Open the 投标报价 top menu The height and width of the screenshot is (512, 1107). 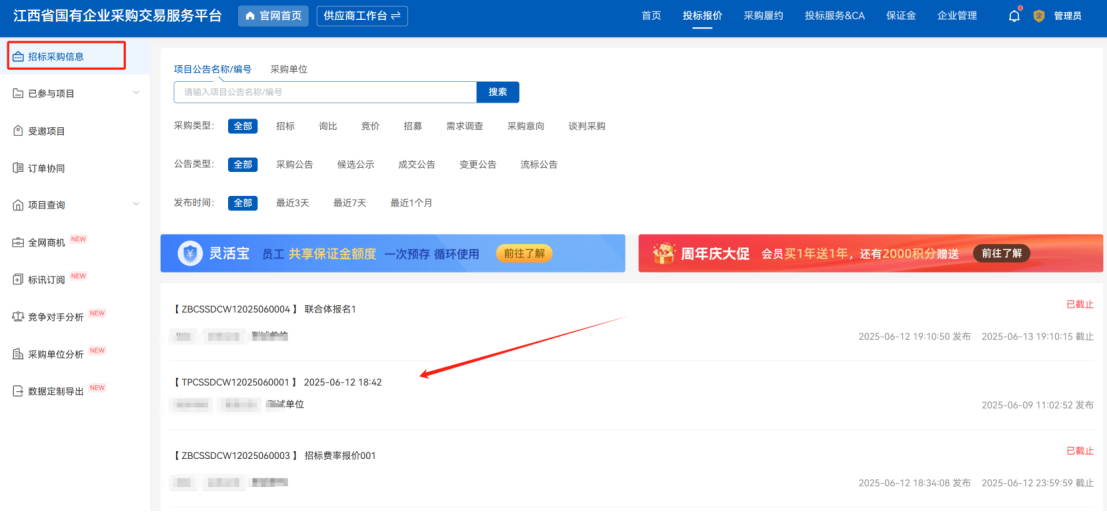pyautogui.click(x=702, y=16)
